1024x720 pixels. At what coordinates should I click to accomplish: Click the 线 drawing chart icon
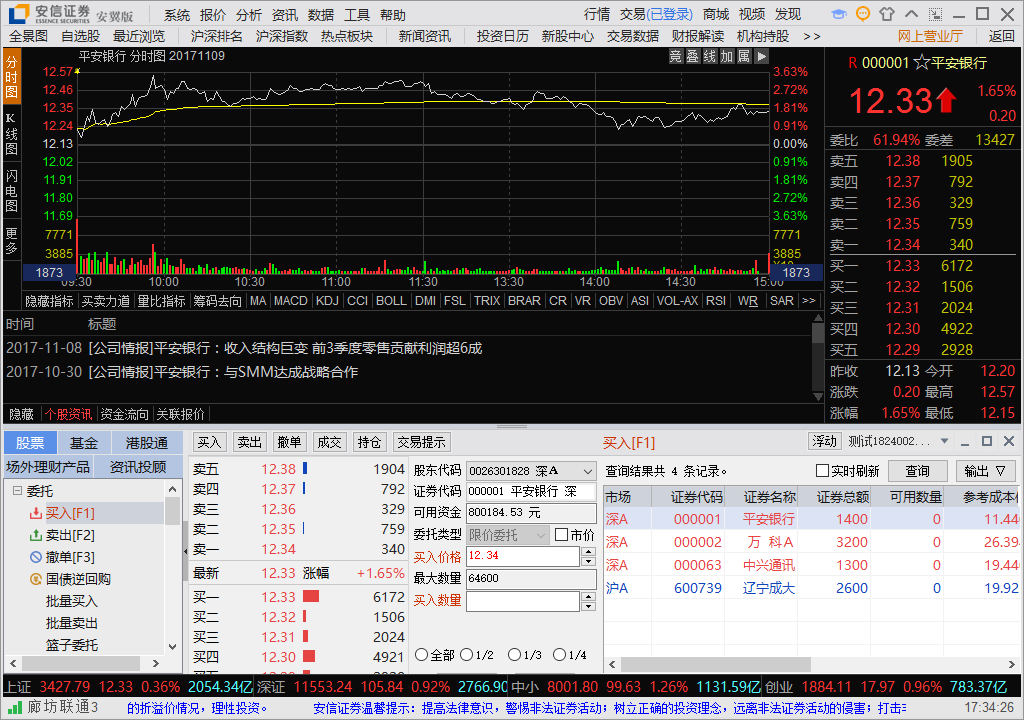pos(710,57)
